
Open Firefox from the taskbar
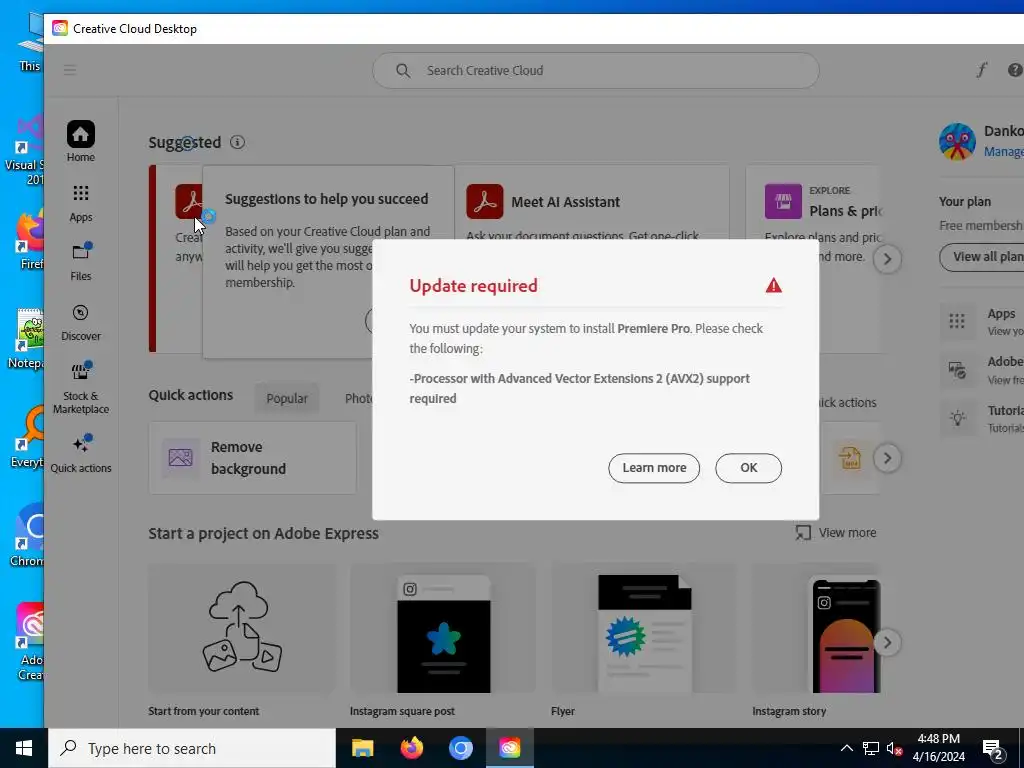tap(411, 748)
